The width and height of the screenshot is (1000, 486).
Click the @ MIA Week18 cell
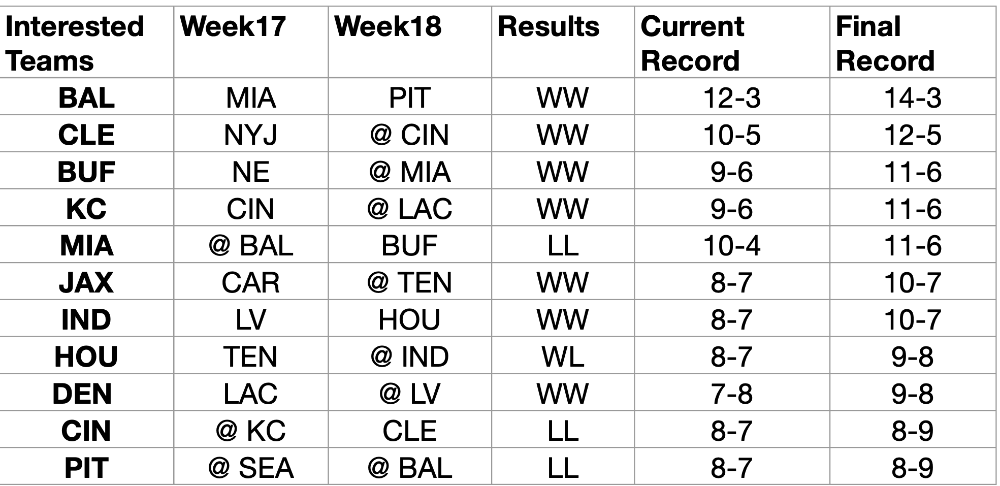point(409,171)
